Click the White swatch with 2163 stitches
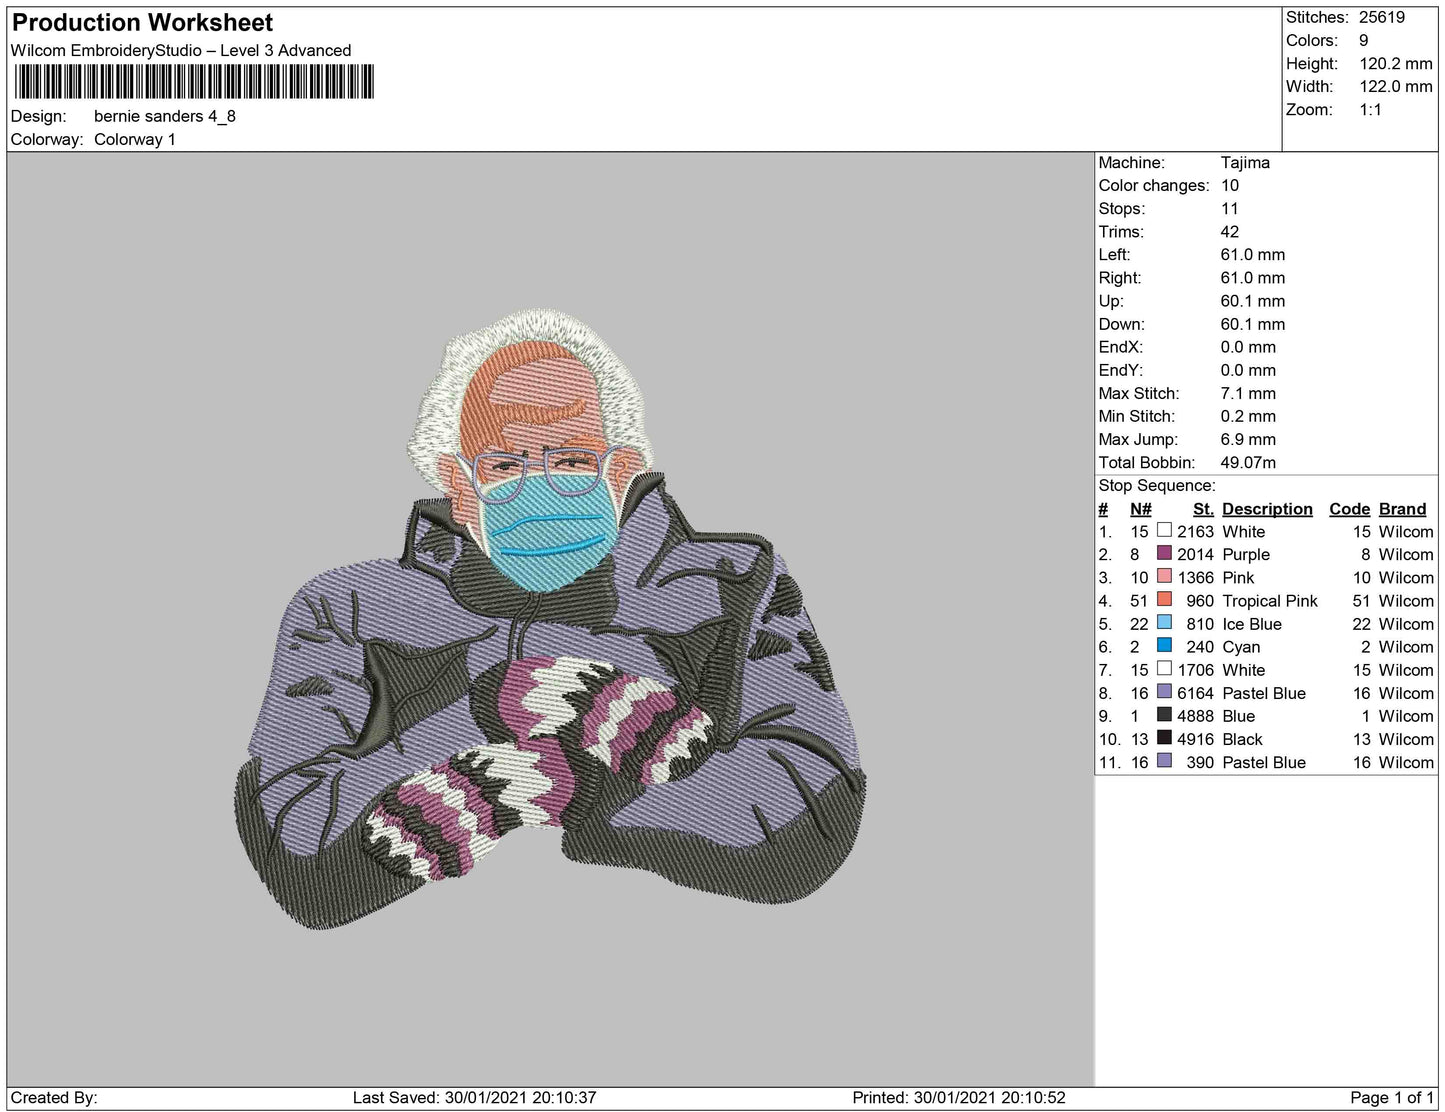This screenshot has width=1445, height=1112. click(1164, 531)
